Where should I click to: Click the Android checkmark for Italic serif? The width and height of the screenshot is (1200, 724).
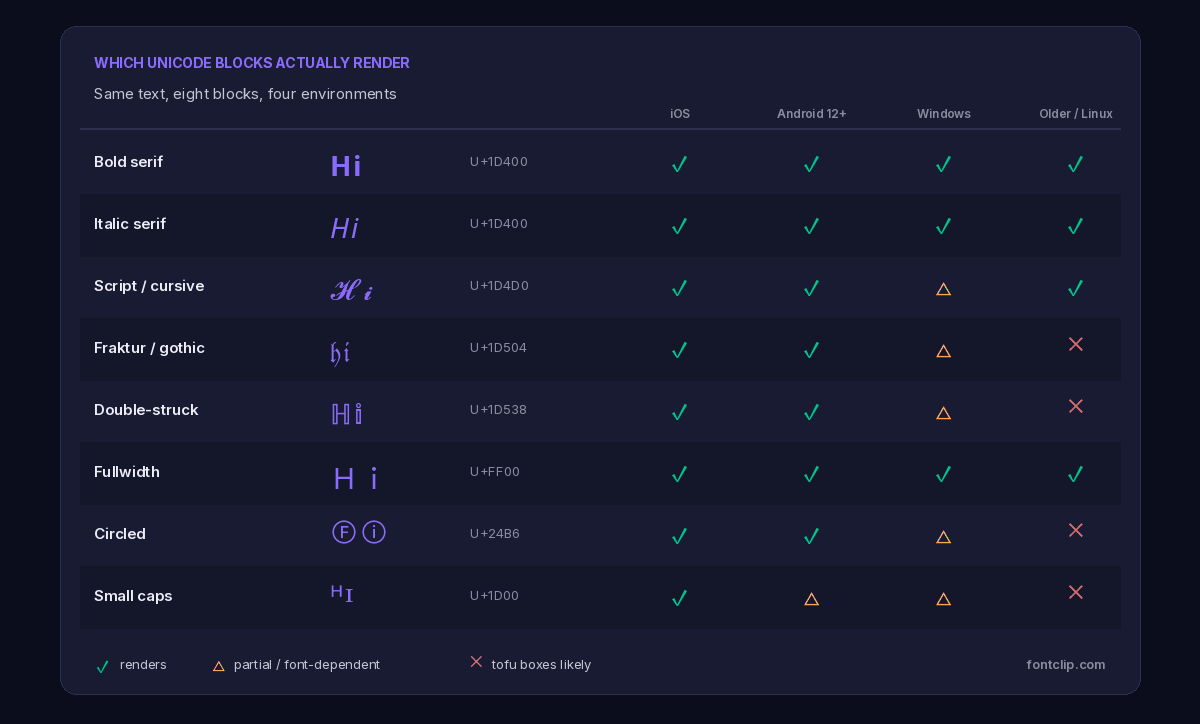[811, 226]
